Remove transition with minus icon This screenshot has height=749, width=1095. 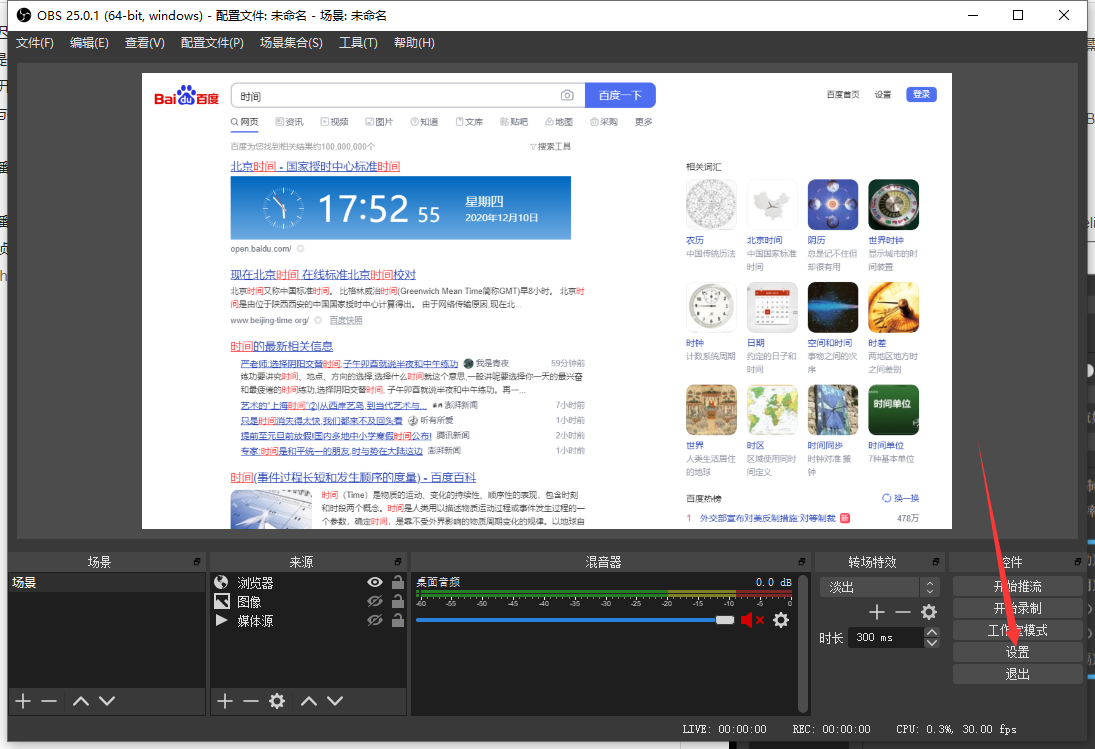click(903, 612)
